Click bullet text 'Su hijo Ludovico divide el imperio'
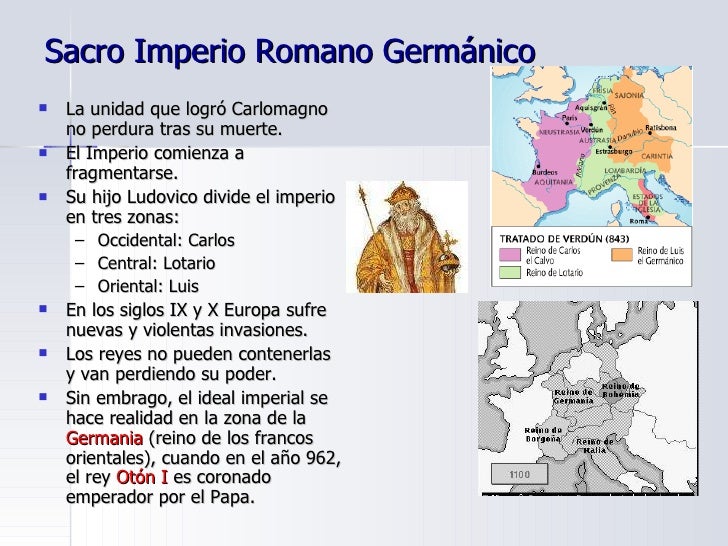 point(200,197)
